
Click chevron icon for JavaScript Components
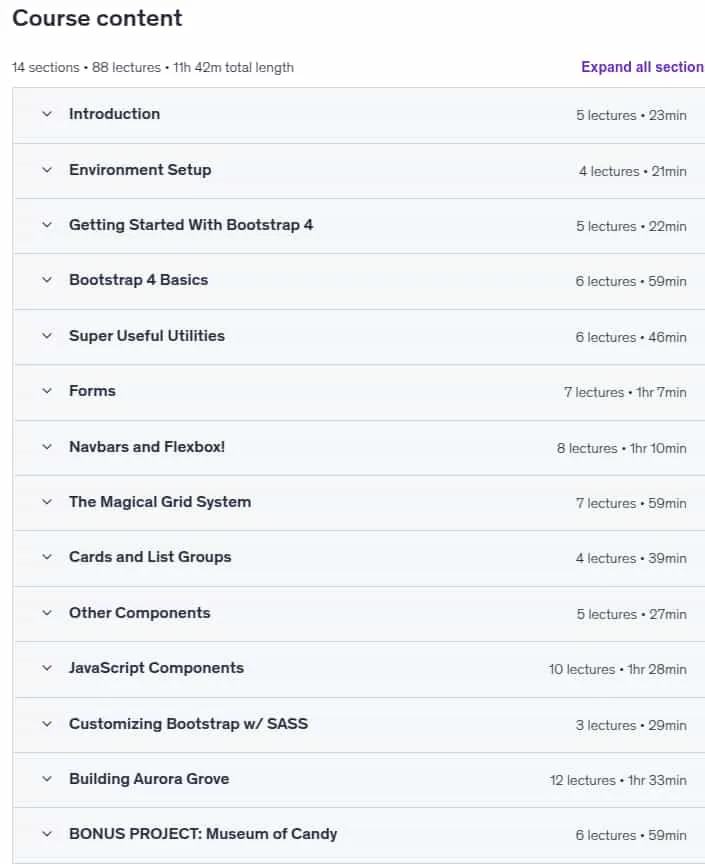47,668
